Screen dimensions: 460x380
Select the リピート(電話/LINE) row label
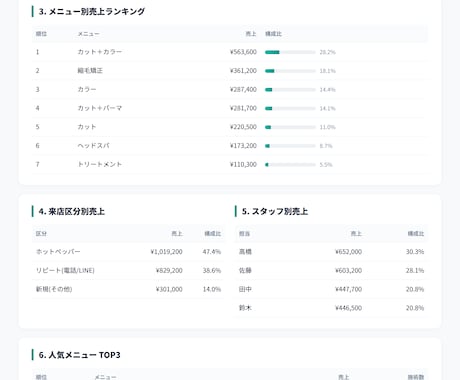click(x=65, y=270)
